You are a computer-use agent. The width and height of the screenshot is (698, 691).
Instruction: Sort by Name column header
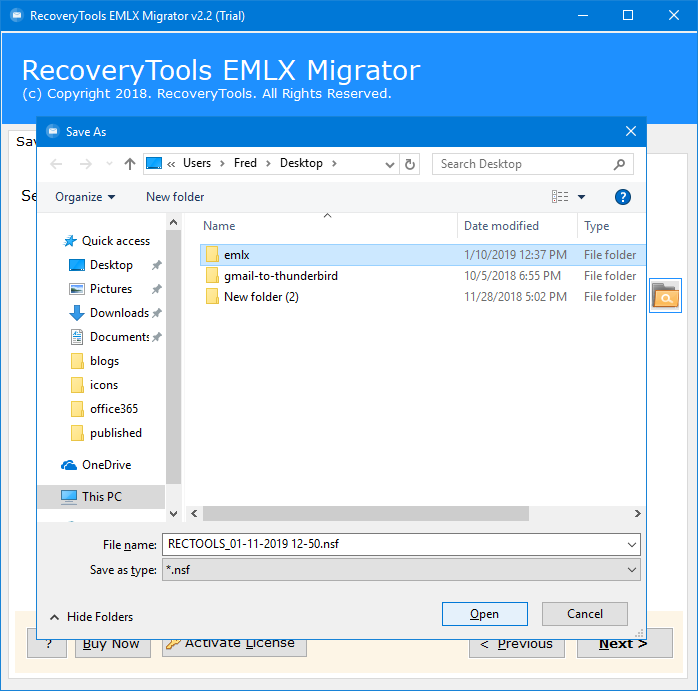(219, 226)
